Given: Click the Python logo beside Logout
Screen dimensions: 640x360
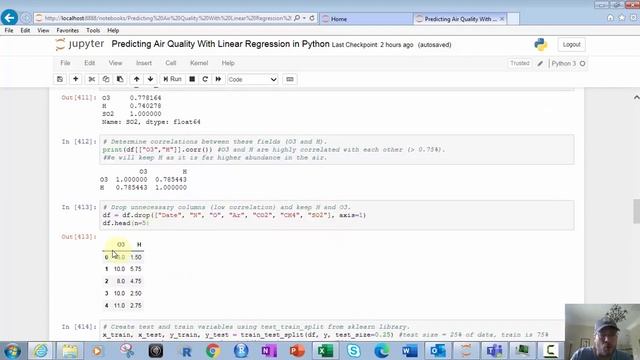Looking at the screenshot, I should pyautogui.click(x=540, y=44).
